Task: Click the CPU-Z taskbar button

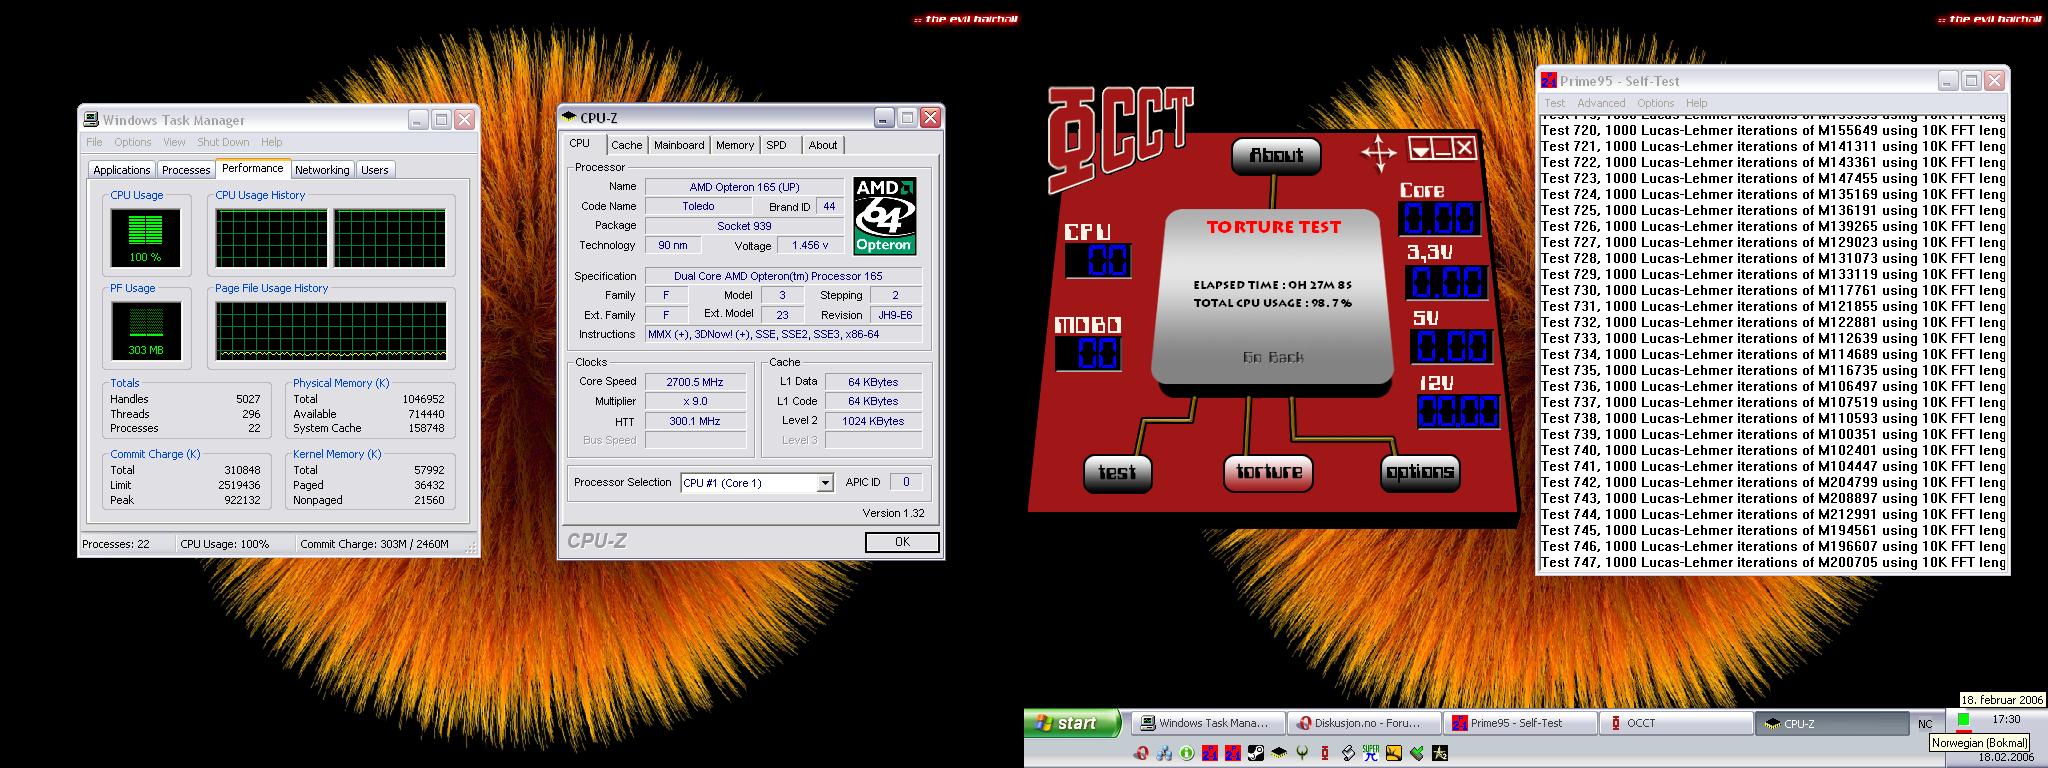Action: point(1832,723)
